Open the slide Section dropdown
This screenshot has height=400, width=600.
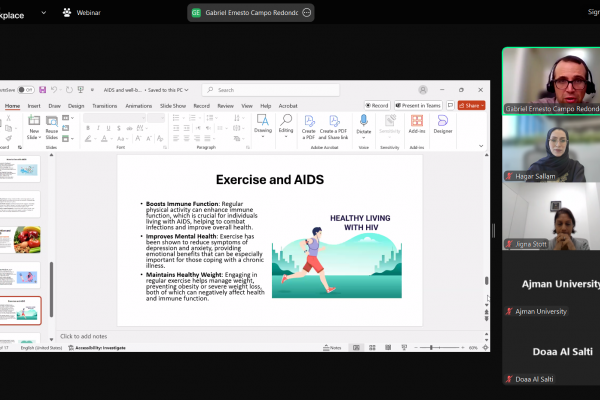pos(68,138)
